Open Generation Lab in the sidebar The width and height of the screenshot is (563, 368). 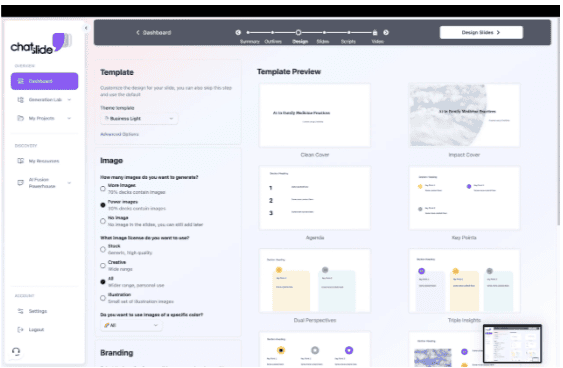pos(45,100)
